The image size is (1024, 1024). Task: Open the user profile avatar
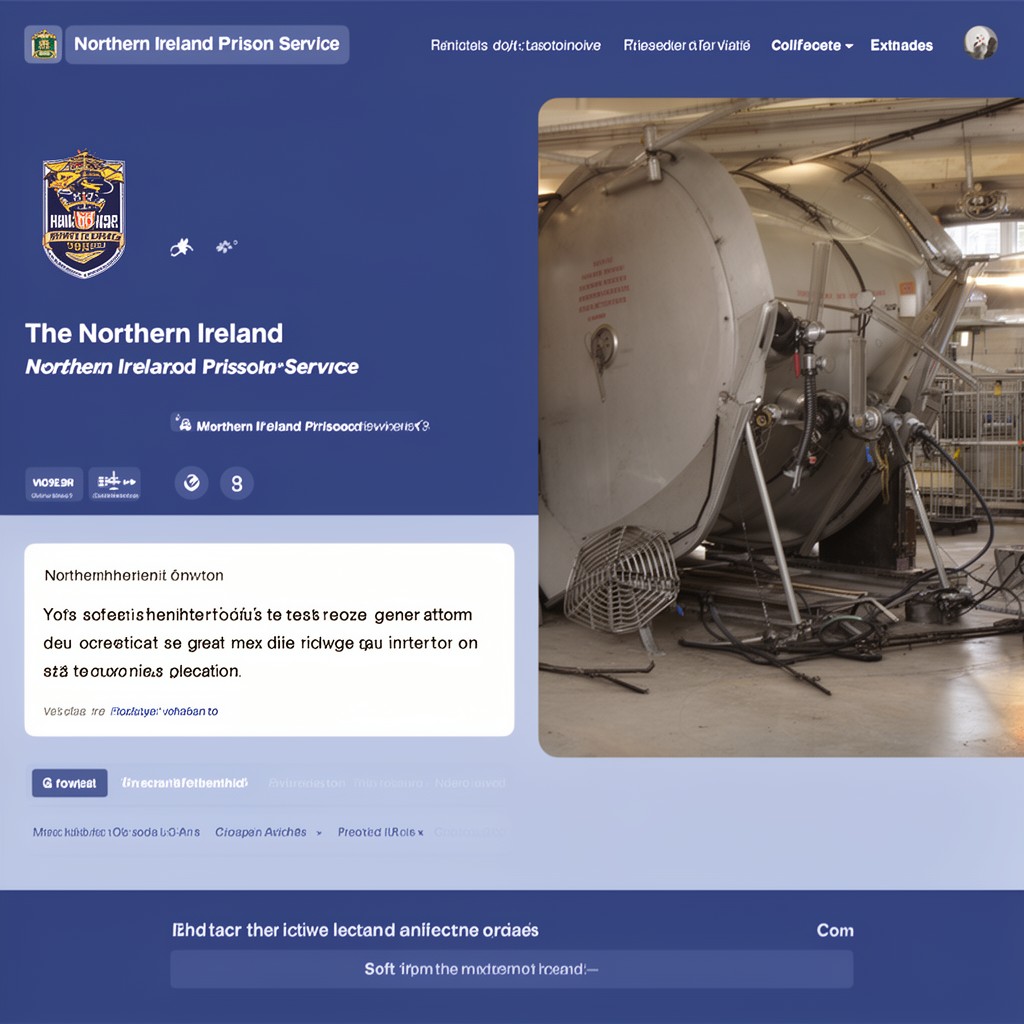(981, 43)
